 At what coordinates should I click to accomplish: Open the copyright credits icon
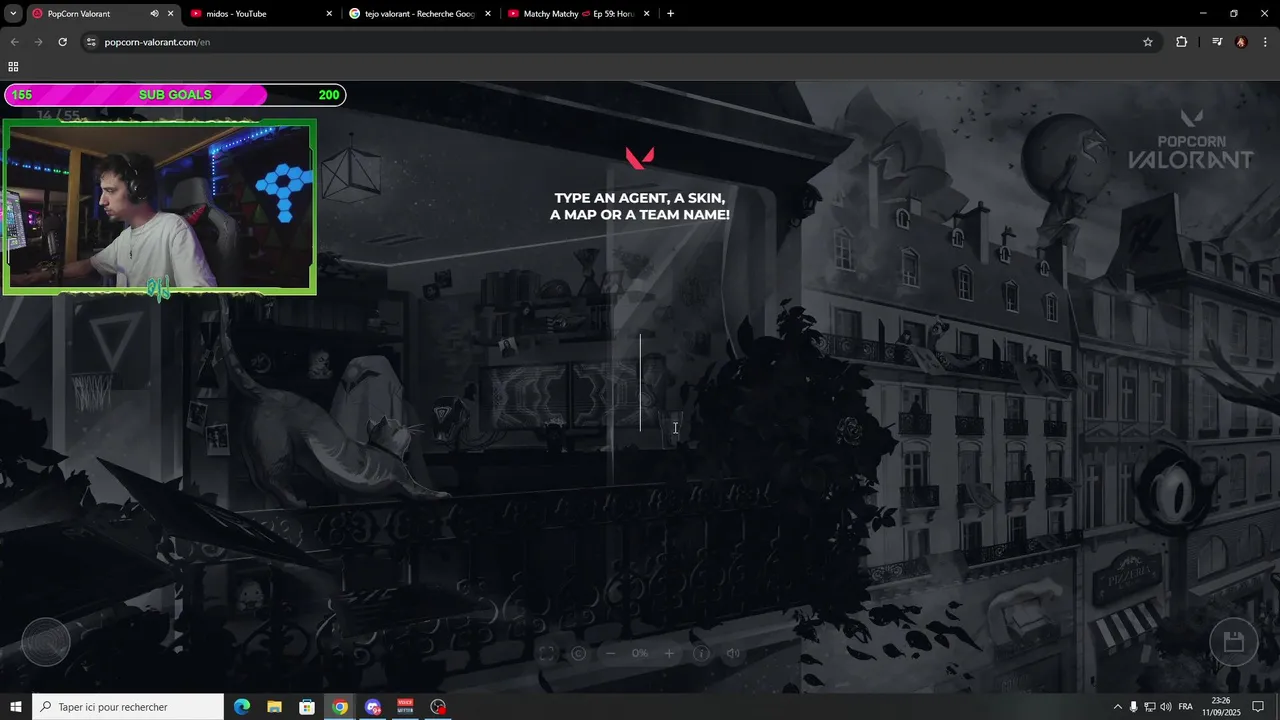578,653
